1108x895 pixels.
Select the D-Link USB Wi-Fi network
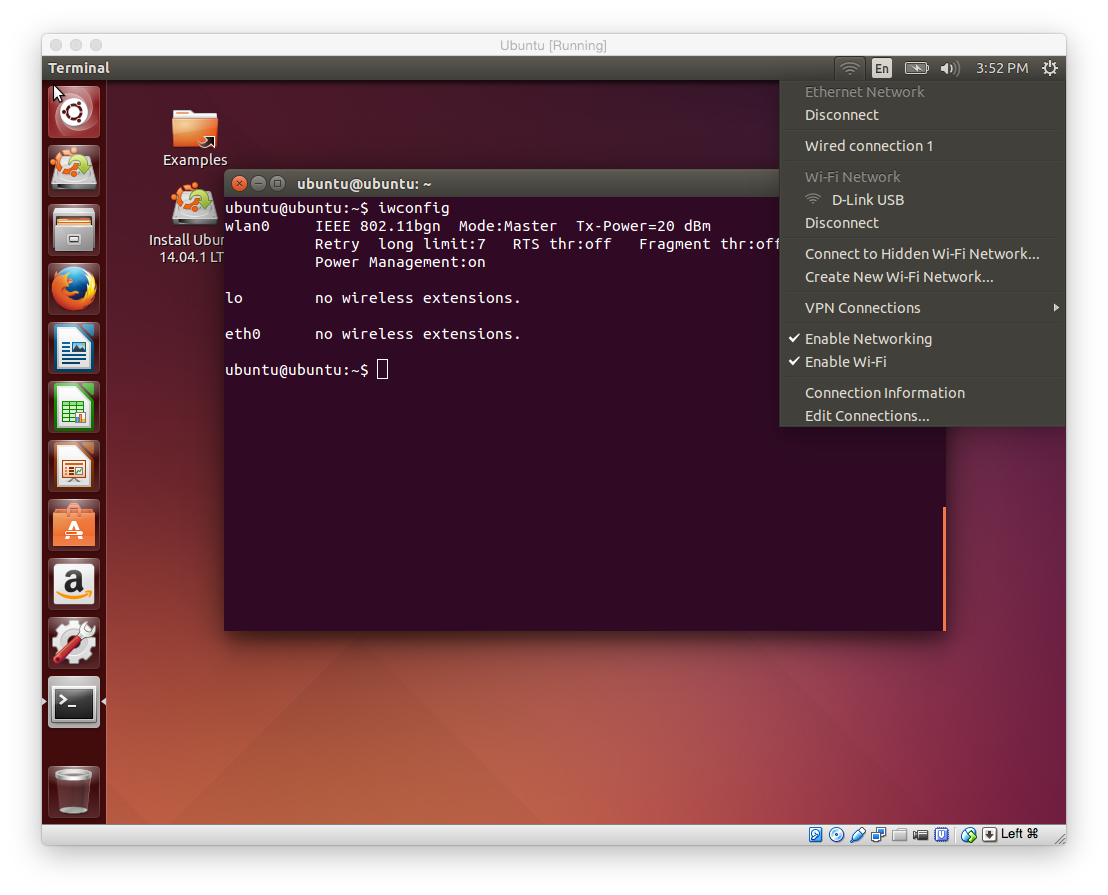(923, 200)
